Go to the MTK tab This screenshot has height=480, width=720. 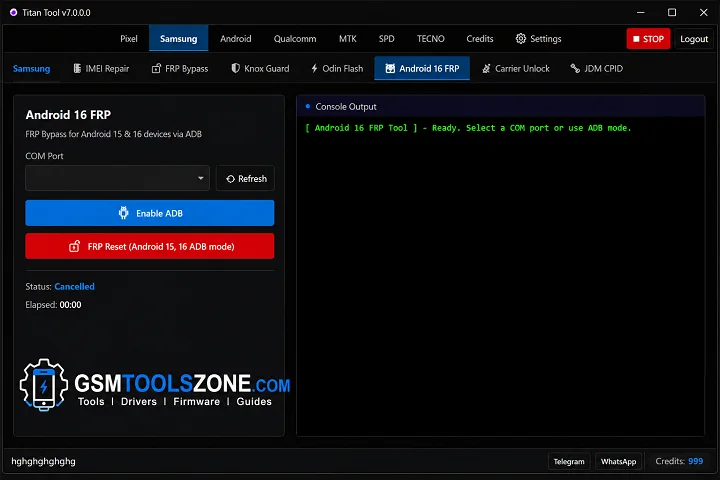click(x=348, y=39)
